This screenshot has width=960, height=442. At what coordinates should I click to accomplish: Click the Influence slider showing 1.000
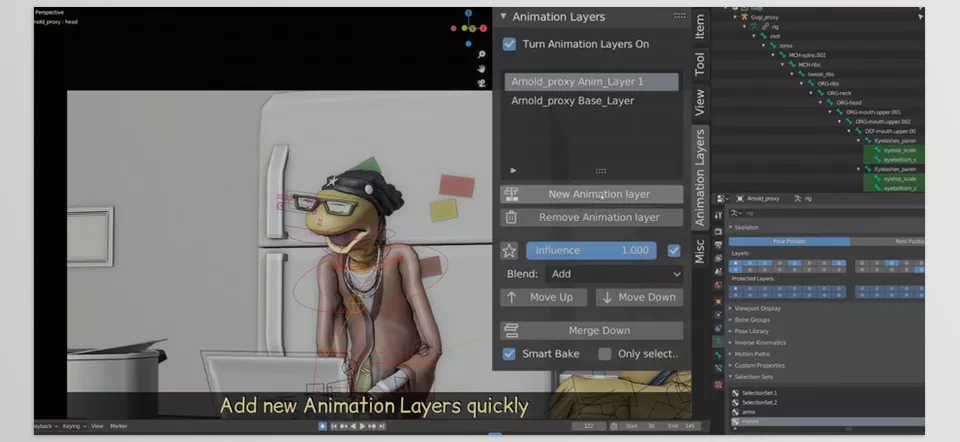(591, 250)
